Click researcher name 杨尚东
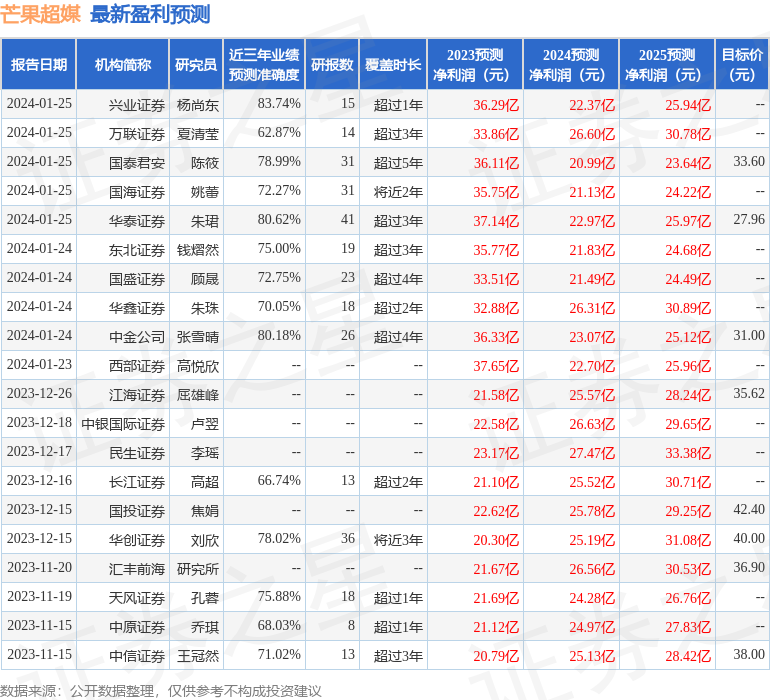The height and width of the screenshot is (700, 770). click(198, 105)
